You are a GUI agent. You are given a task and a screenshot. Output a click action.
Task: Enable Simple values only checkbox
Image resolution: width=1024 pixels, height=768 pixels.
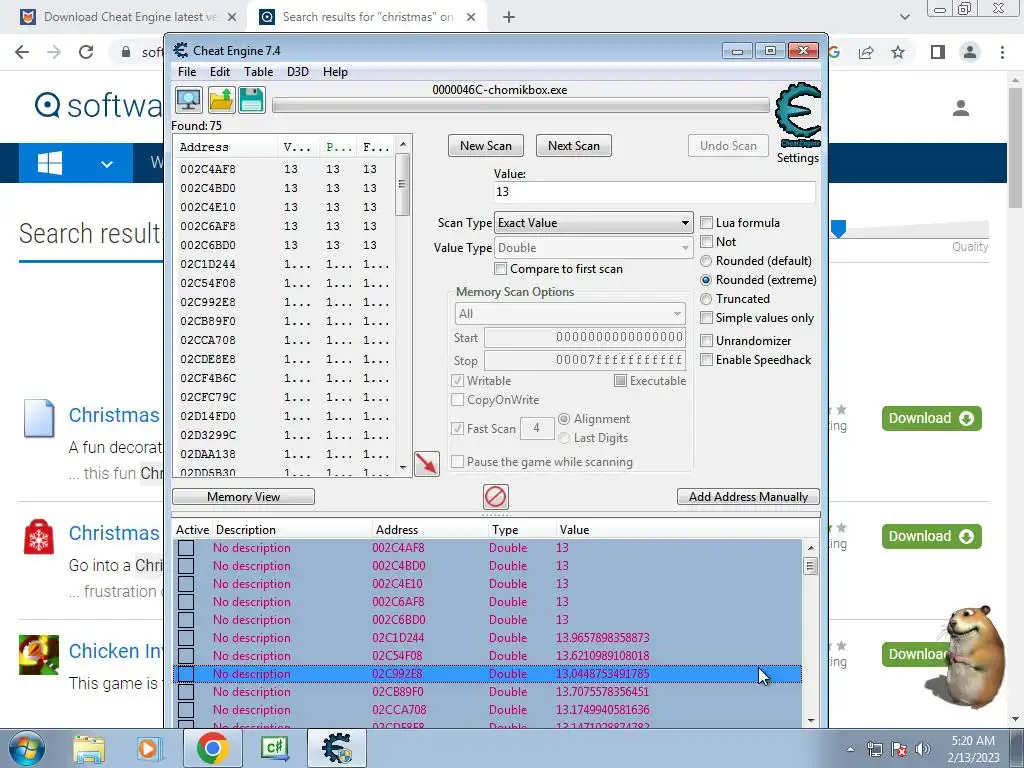706,318
